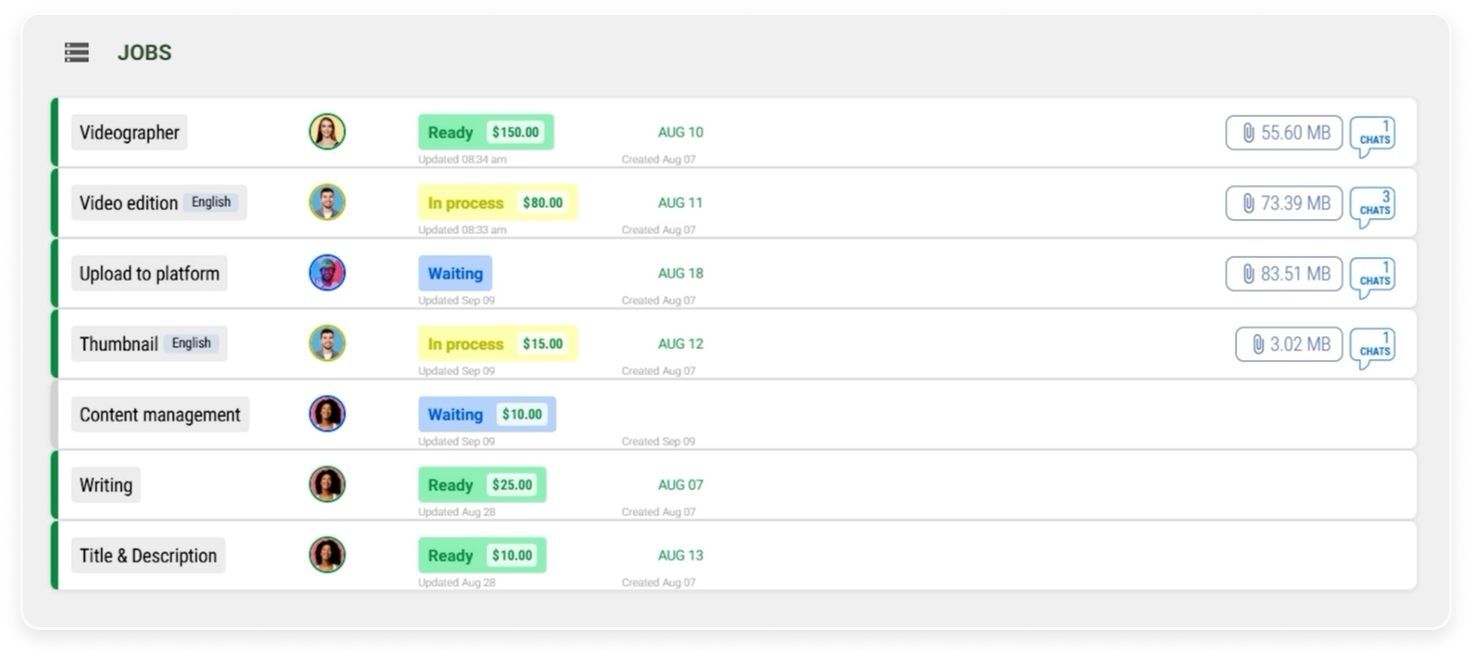Select the In process $80.00 status badge

click(497, 203)
